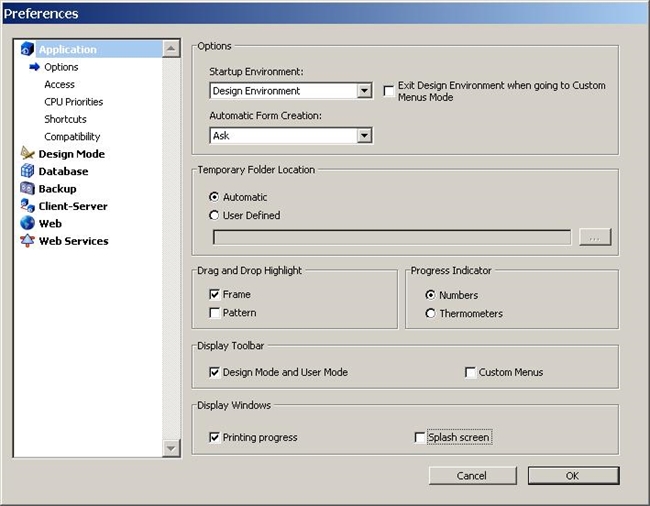
Task: Click the Web globe icon
Action: [x=27, y=223]
